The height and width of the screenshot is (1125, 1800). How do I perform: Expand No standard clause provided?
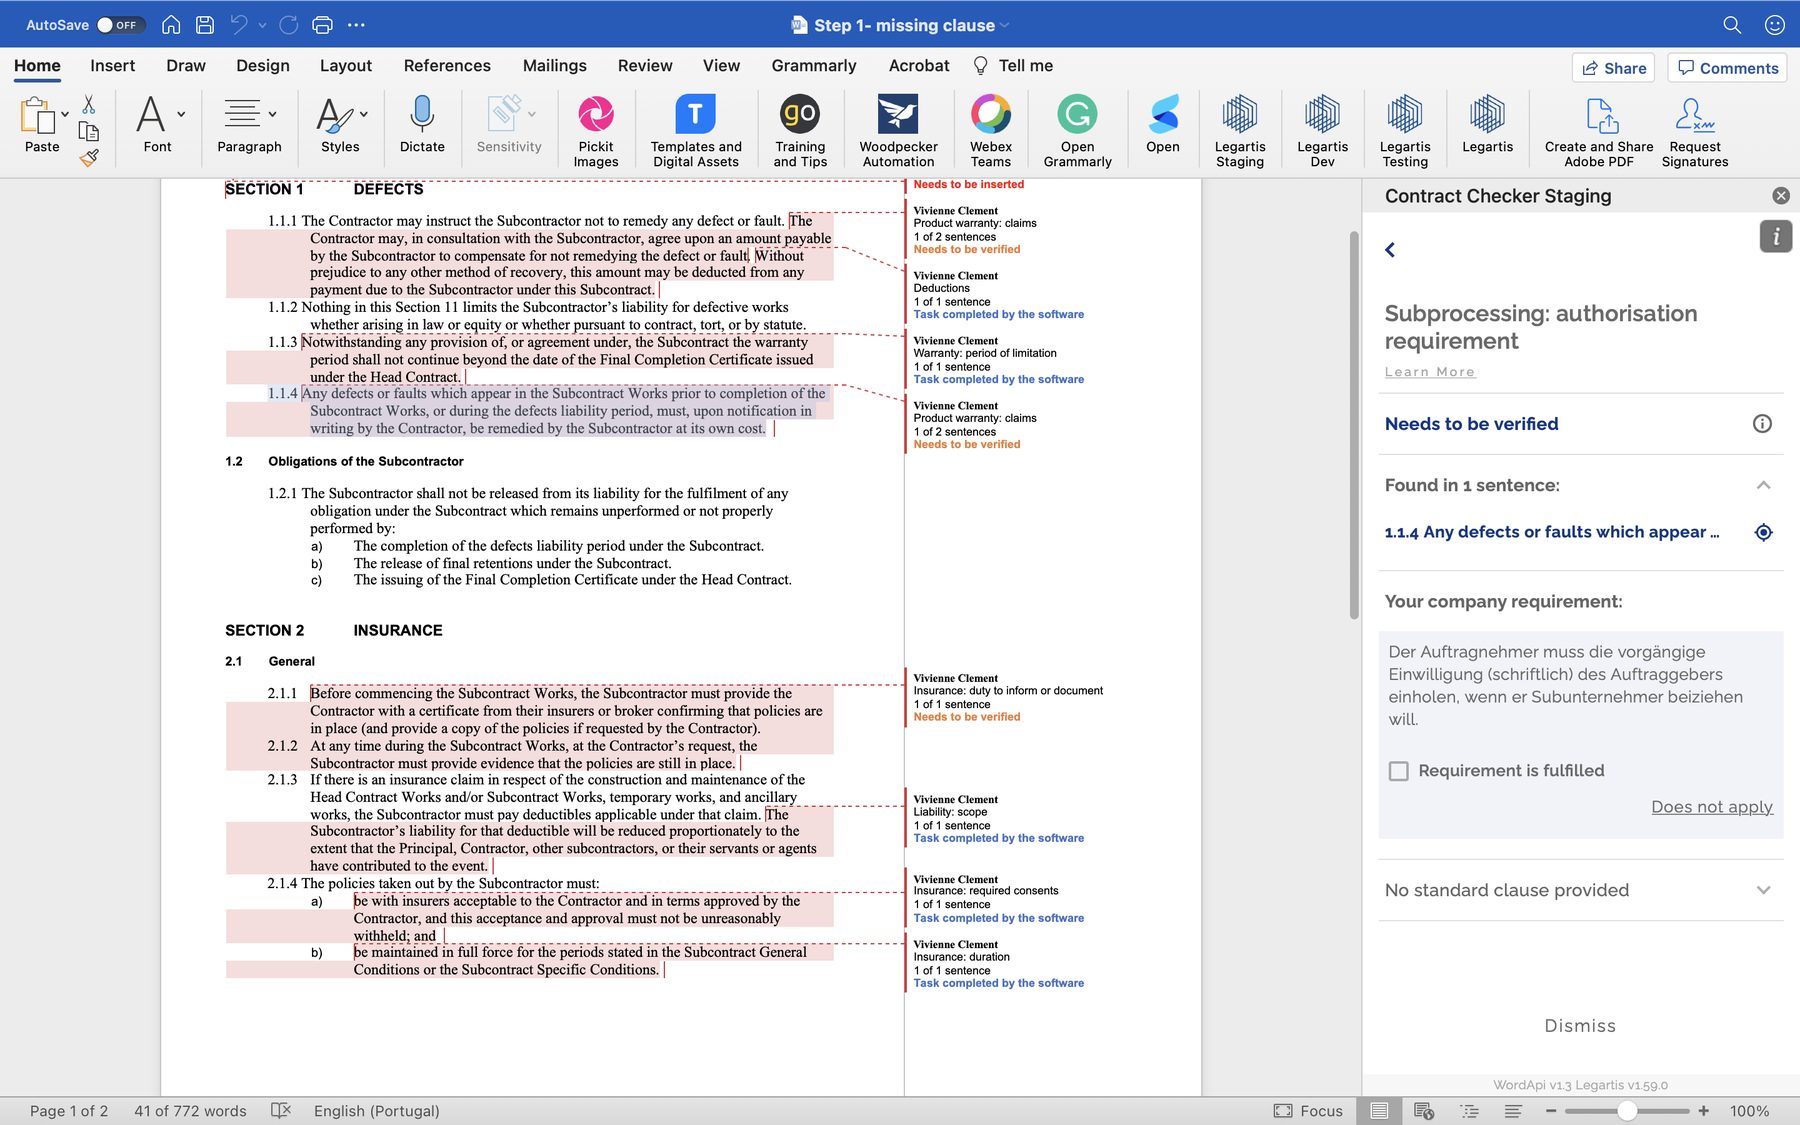point(1764,890)
